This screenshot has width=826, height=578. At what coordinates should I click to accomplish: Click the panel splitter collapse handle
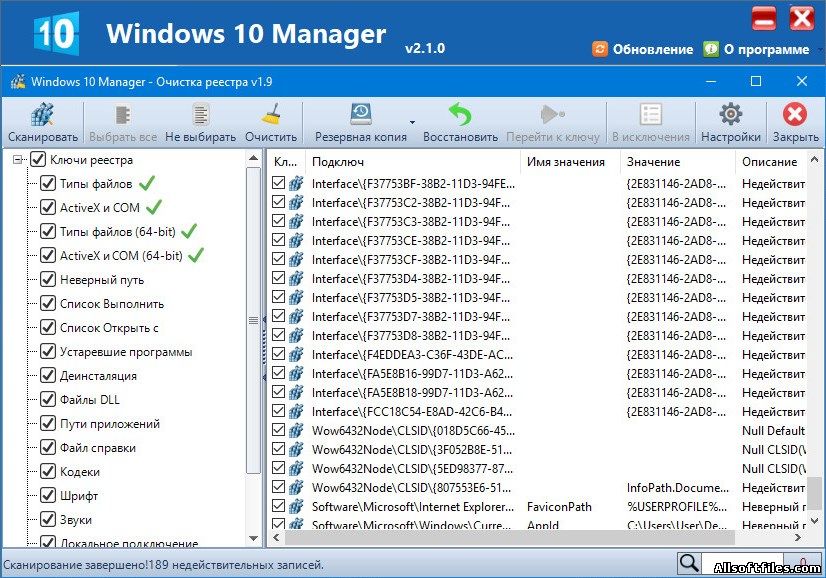[x=264, y=348]
